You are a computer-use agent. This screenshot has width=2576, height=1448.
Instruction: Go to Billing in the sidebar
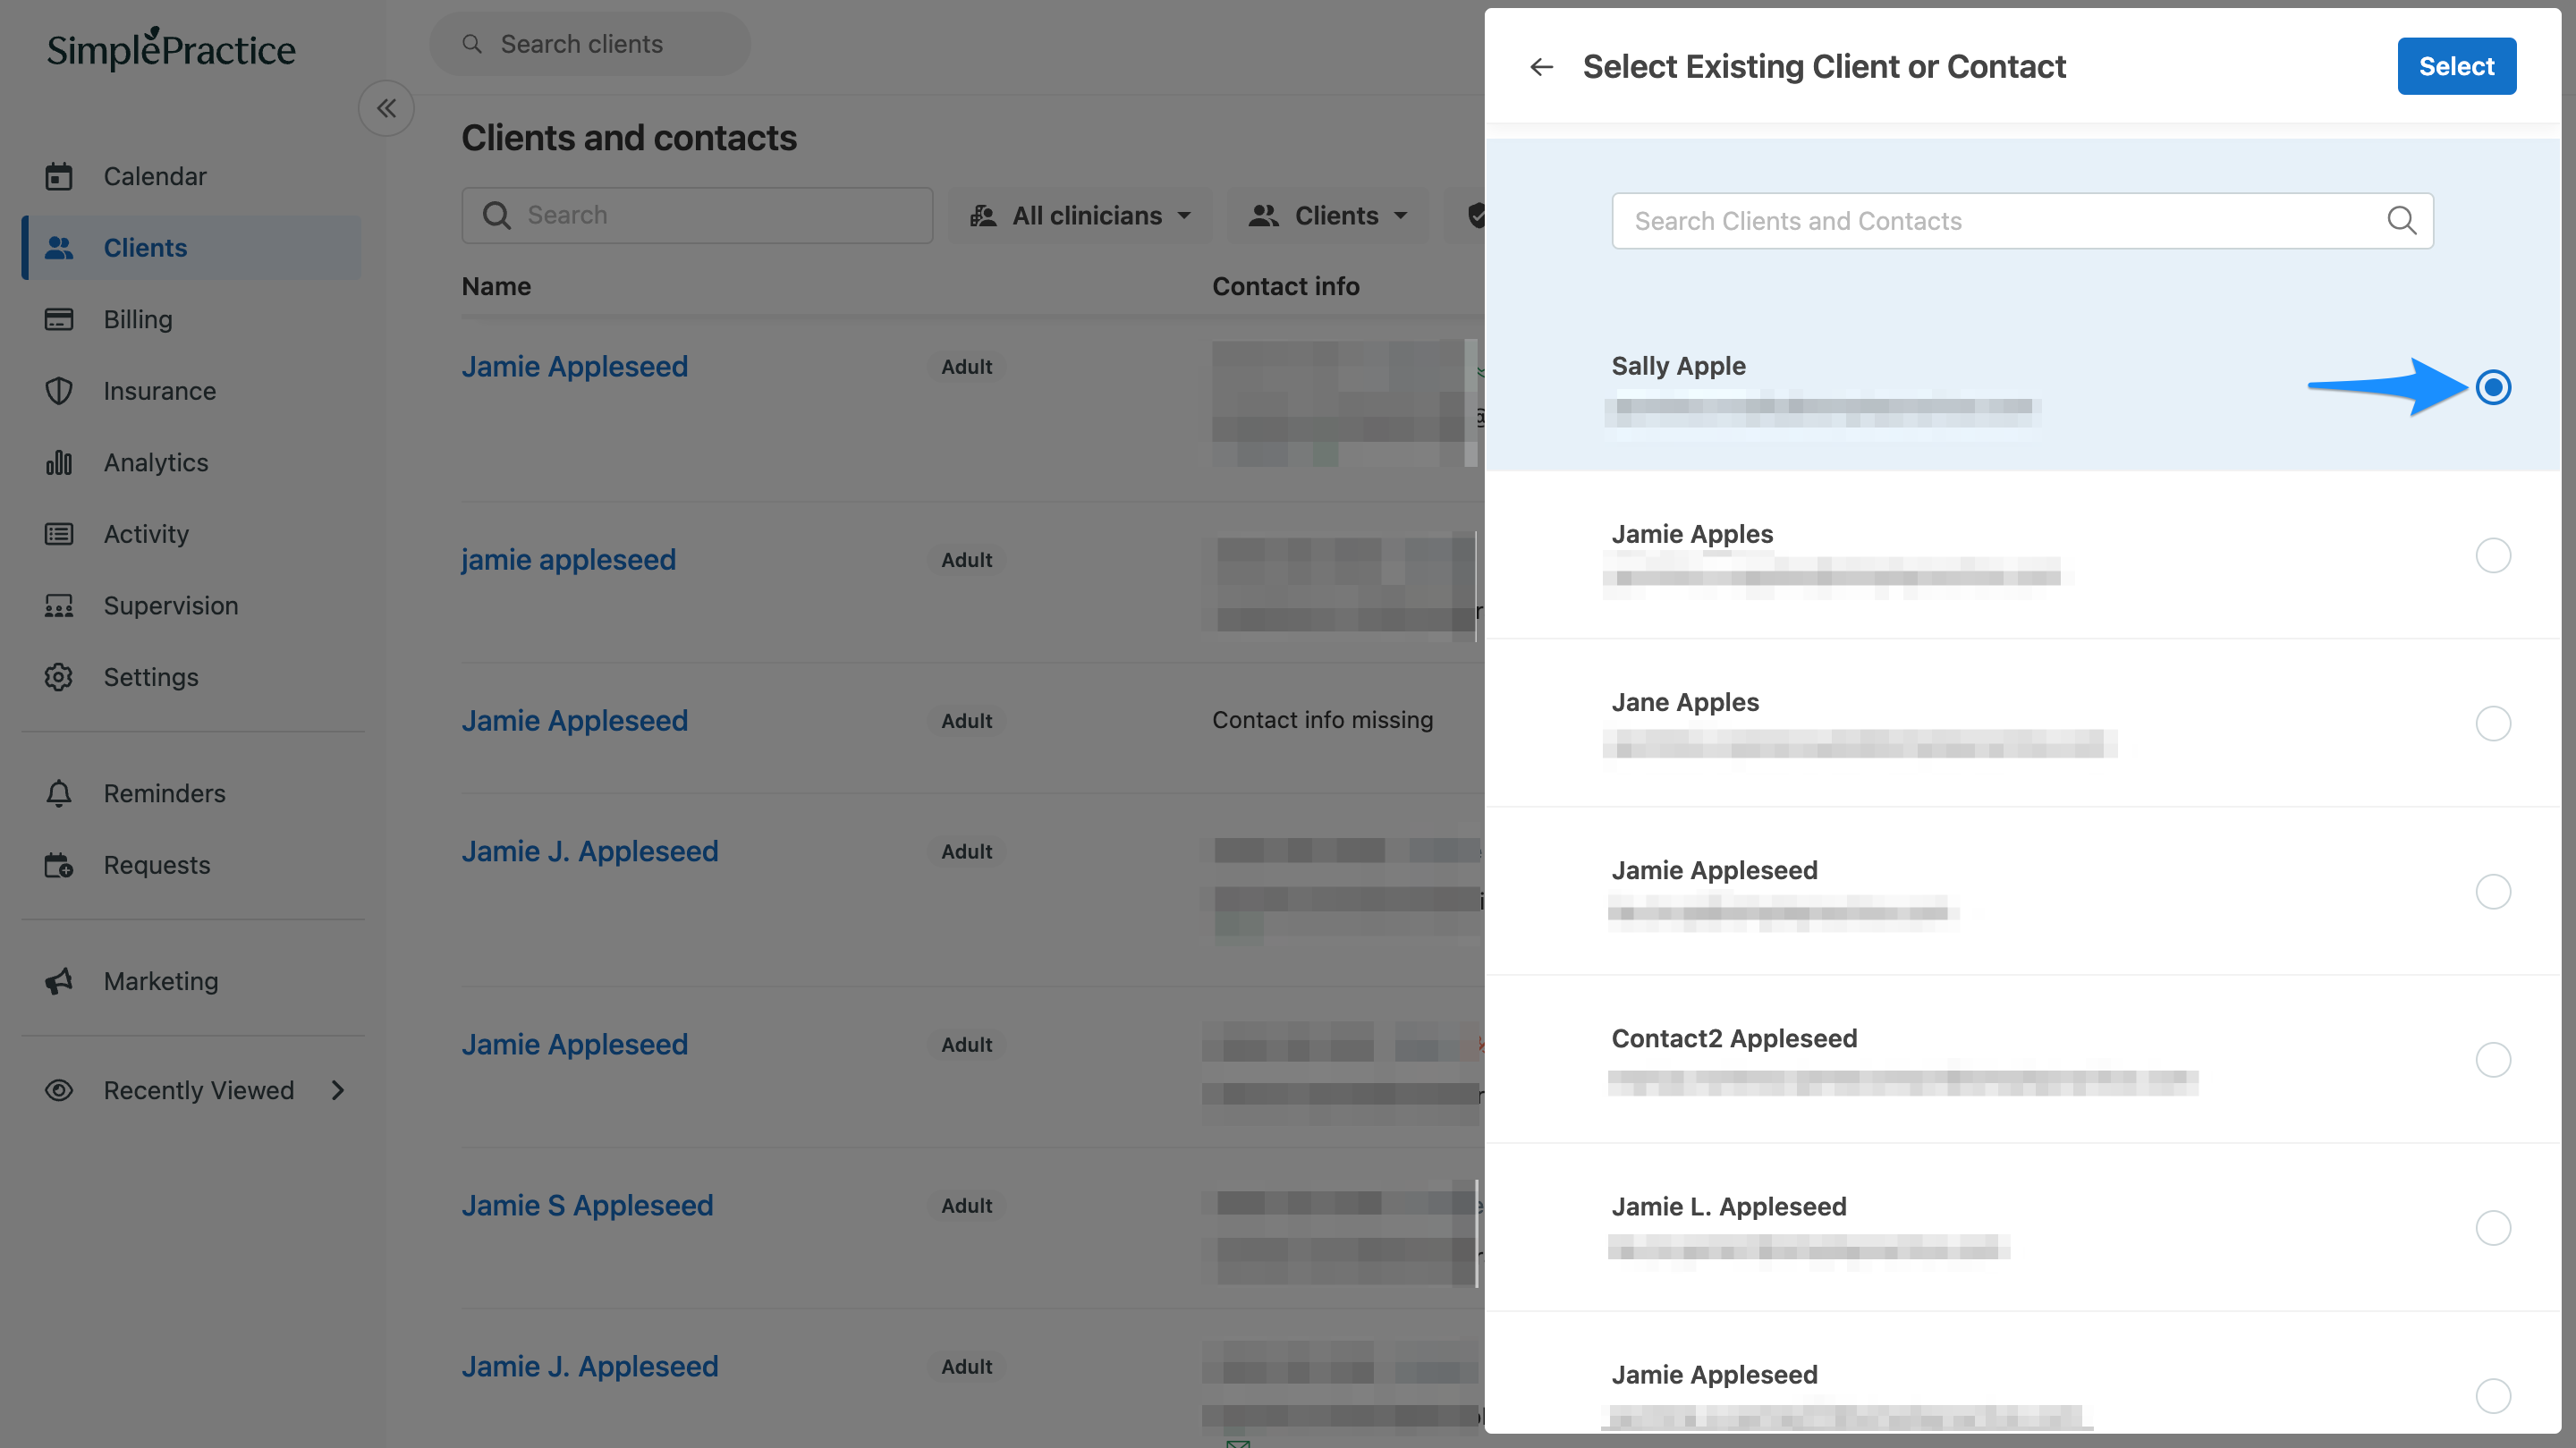[138, 319]
